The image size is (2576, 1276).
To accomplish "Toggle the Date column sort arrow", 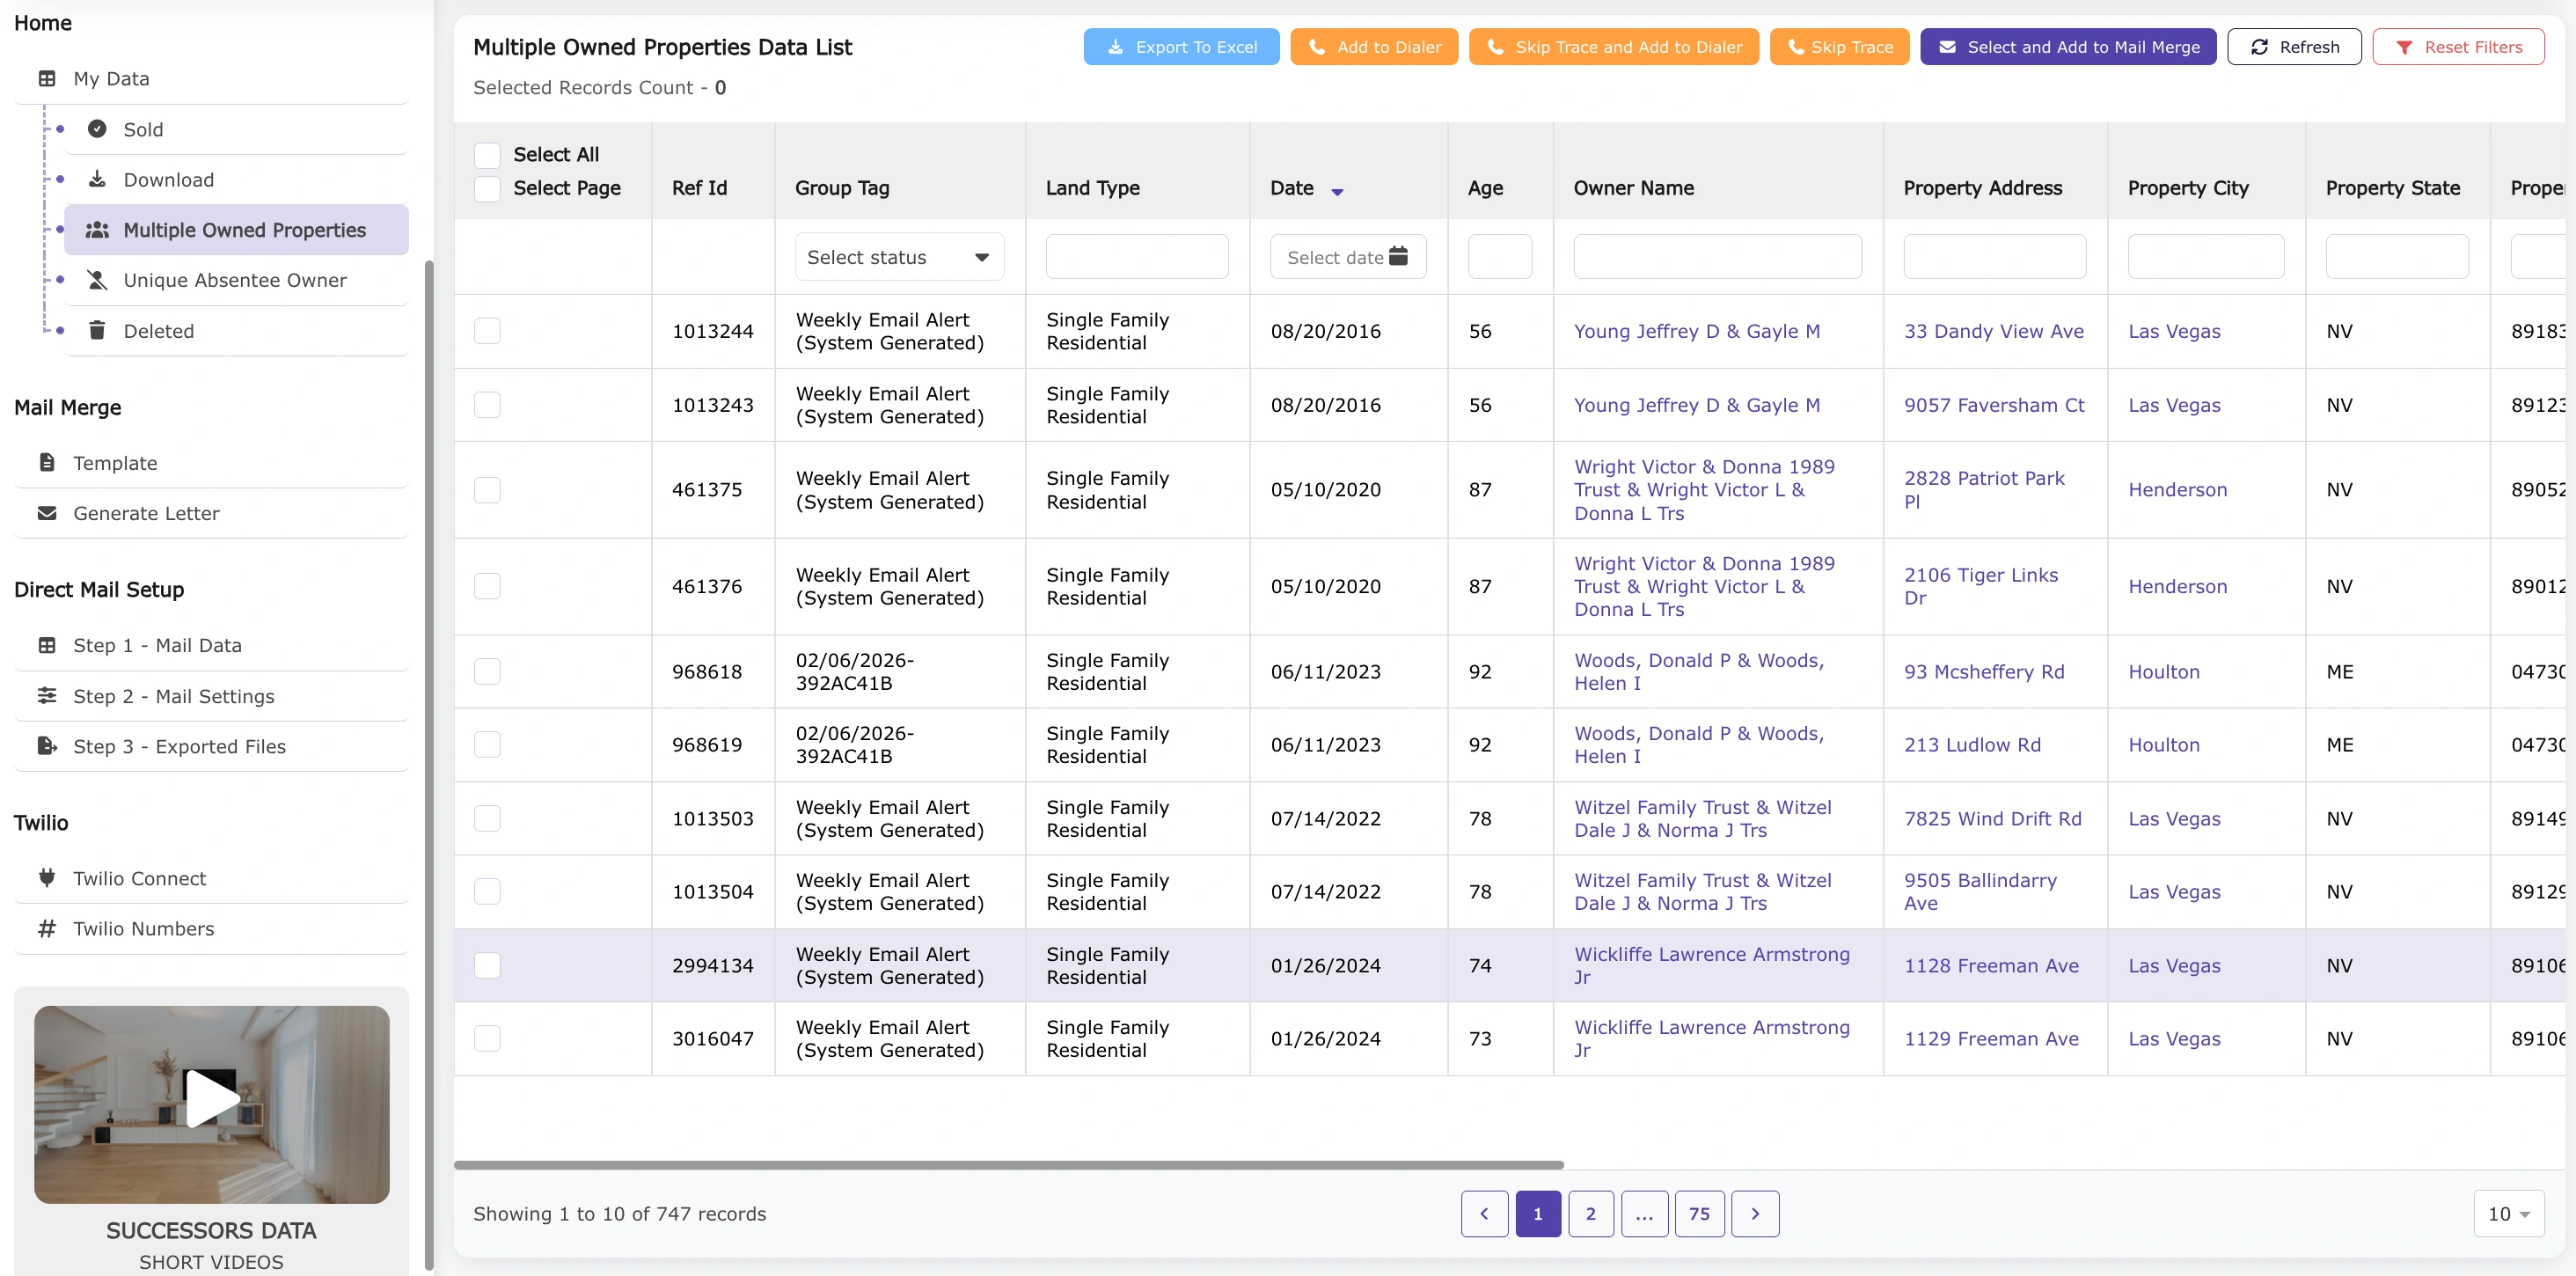I will coord(1338,190).
